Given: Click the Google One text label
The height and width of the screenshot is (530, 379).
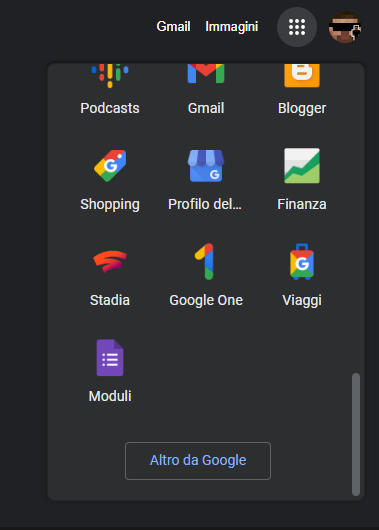Looking at the screenshot, I should tap(206, 300).
